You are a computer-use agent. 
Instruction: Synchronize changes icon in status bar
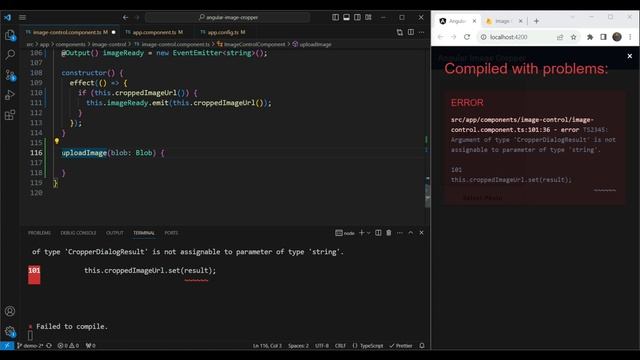pyautogui.click(x=49, y=345)
